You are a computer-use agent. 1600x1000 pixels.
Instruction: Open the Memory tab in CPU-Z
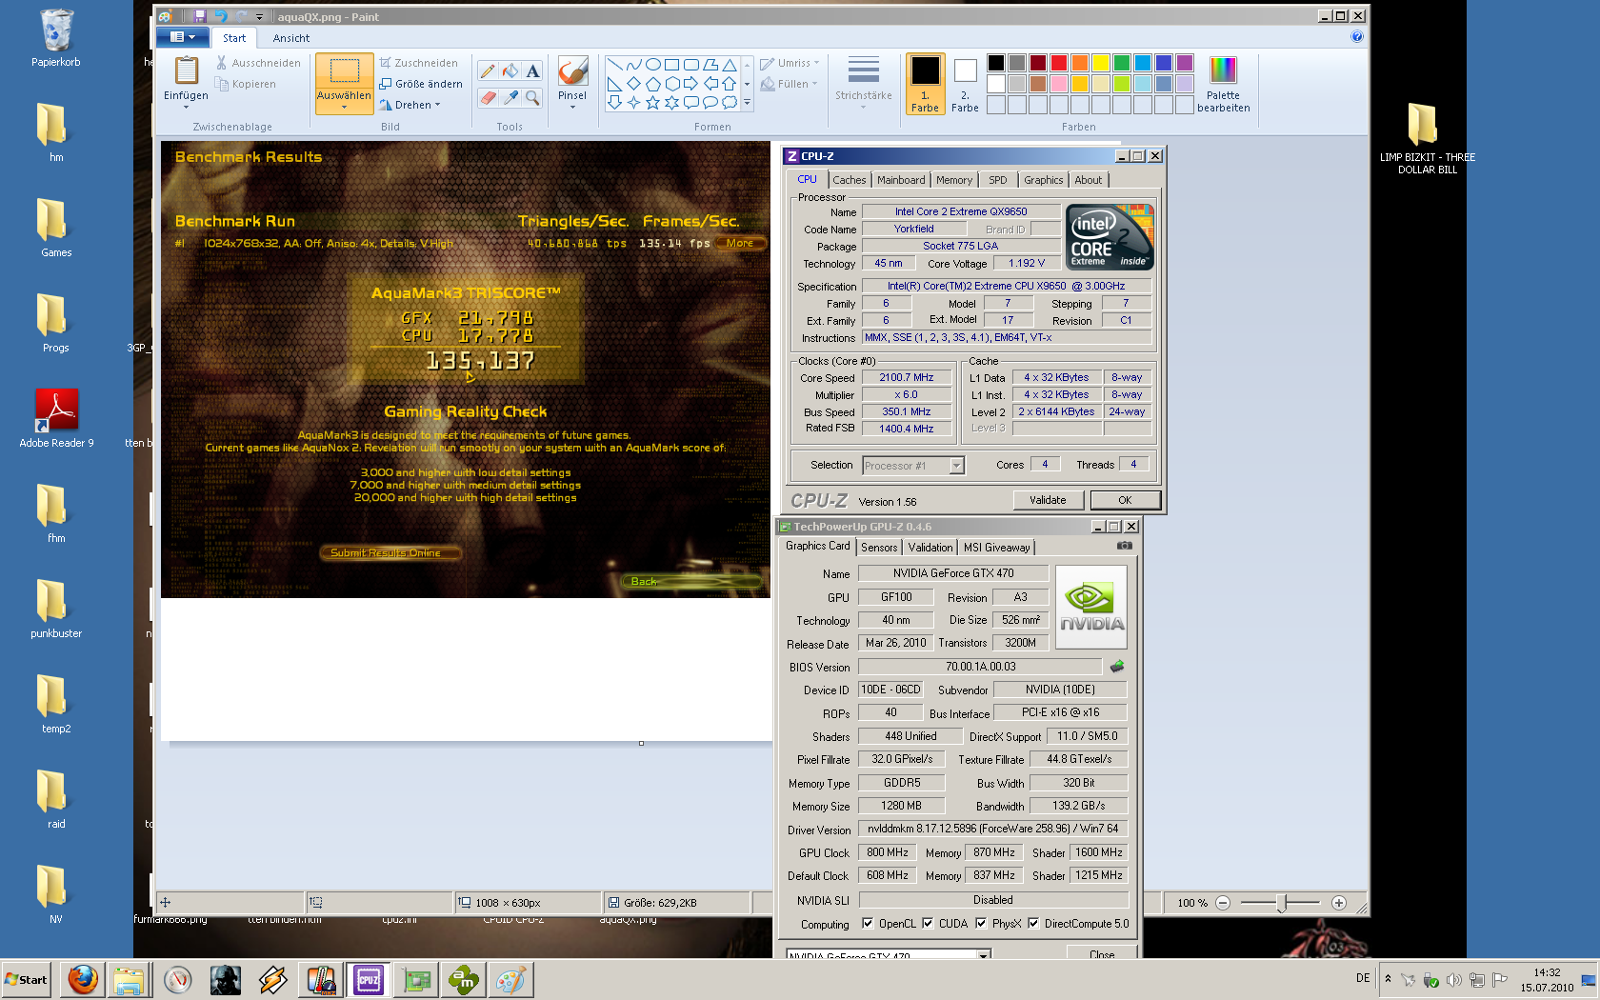point(954,180)
